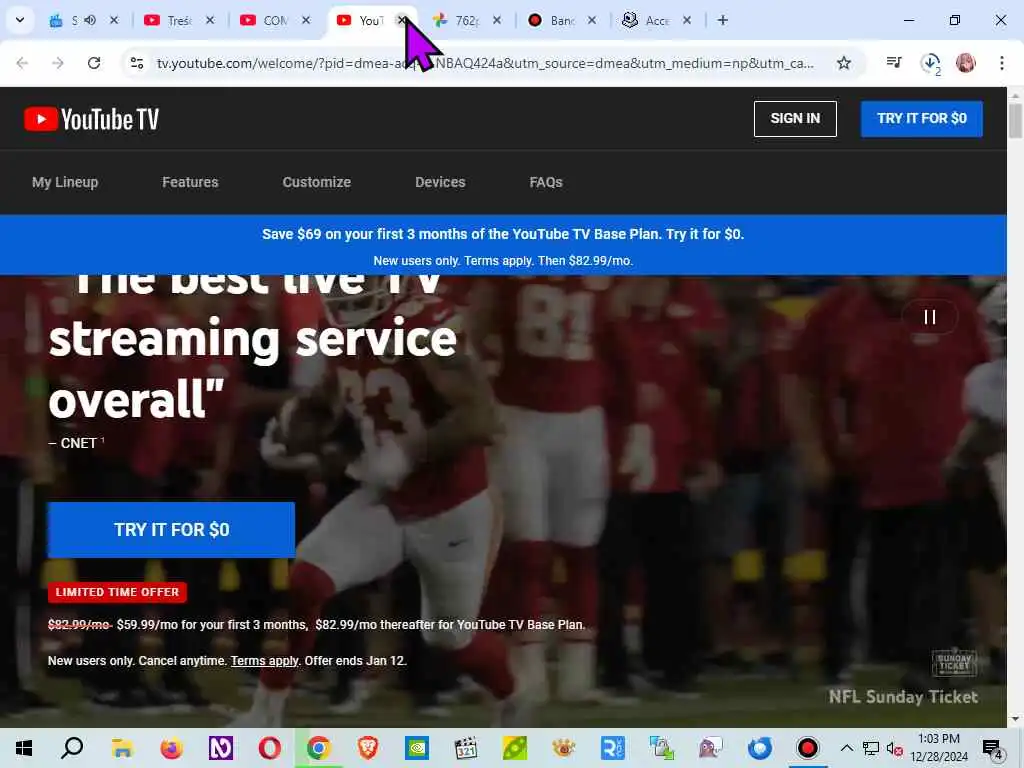1024x768 pixels.
Task: Reload the current page
Action: click(94, 63)
